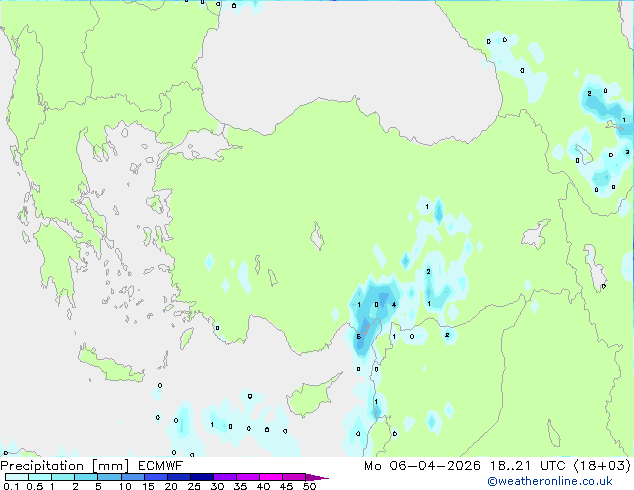Click the "18..21 UTC" time range text
Image resolution: width=634 pixels, height=490 pixels.
(x=527, y=466)
